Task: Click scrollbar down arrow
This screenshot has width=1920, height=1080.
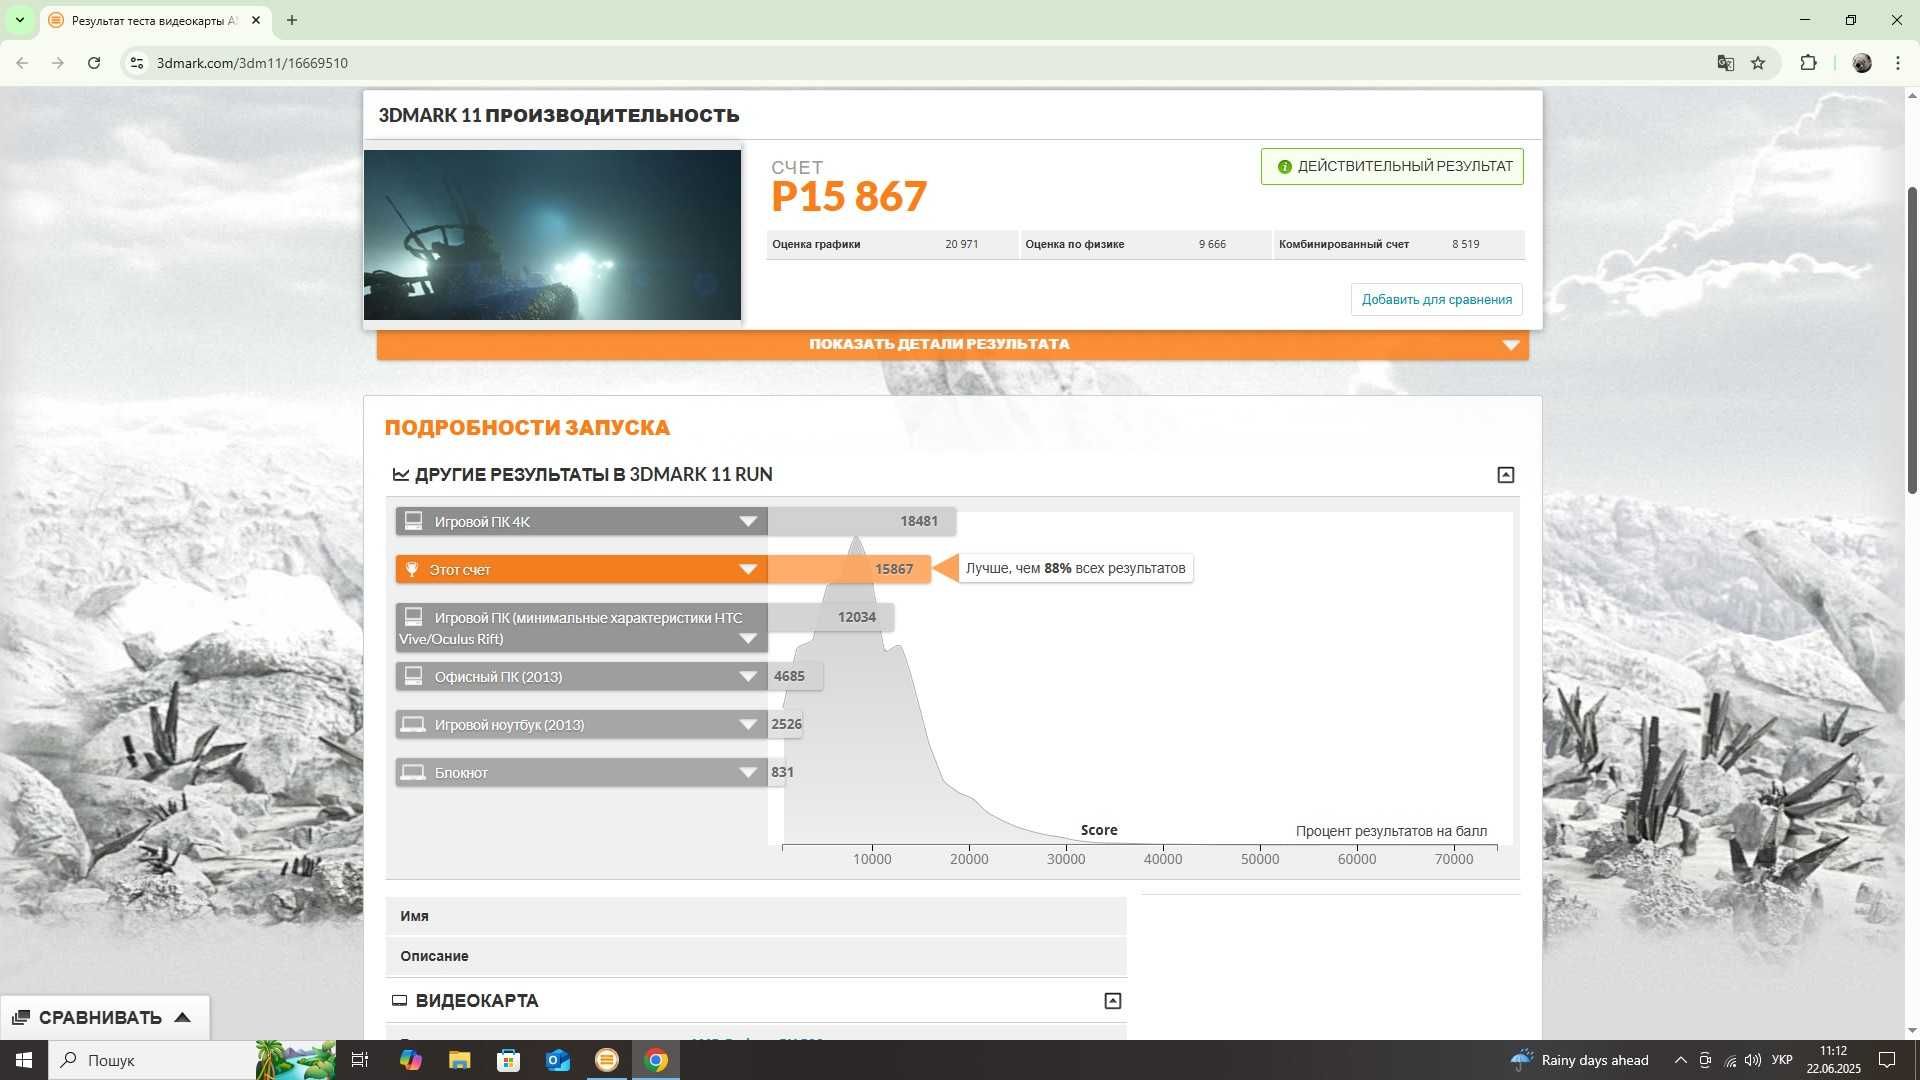Action: (x=1912, y=1031)
